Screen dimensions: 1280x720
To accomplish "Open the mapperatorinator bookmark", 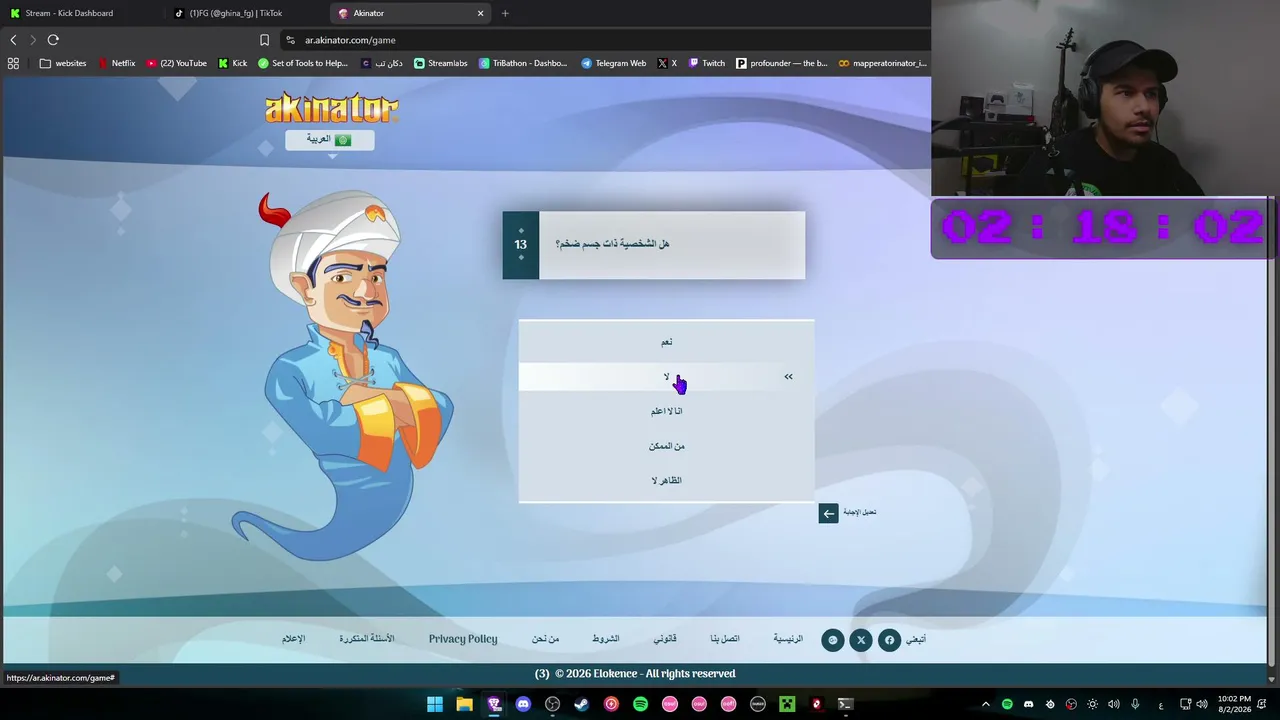I will (x=883, y=63).
